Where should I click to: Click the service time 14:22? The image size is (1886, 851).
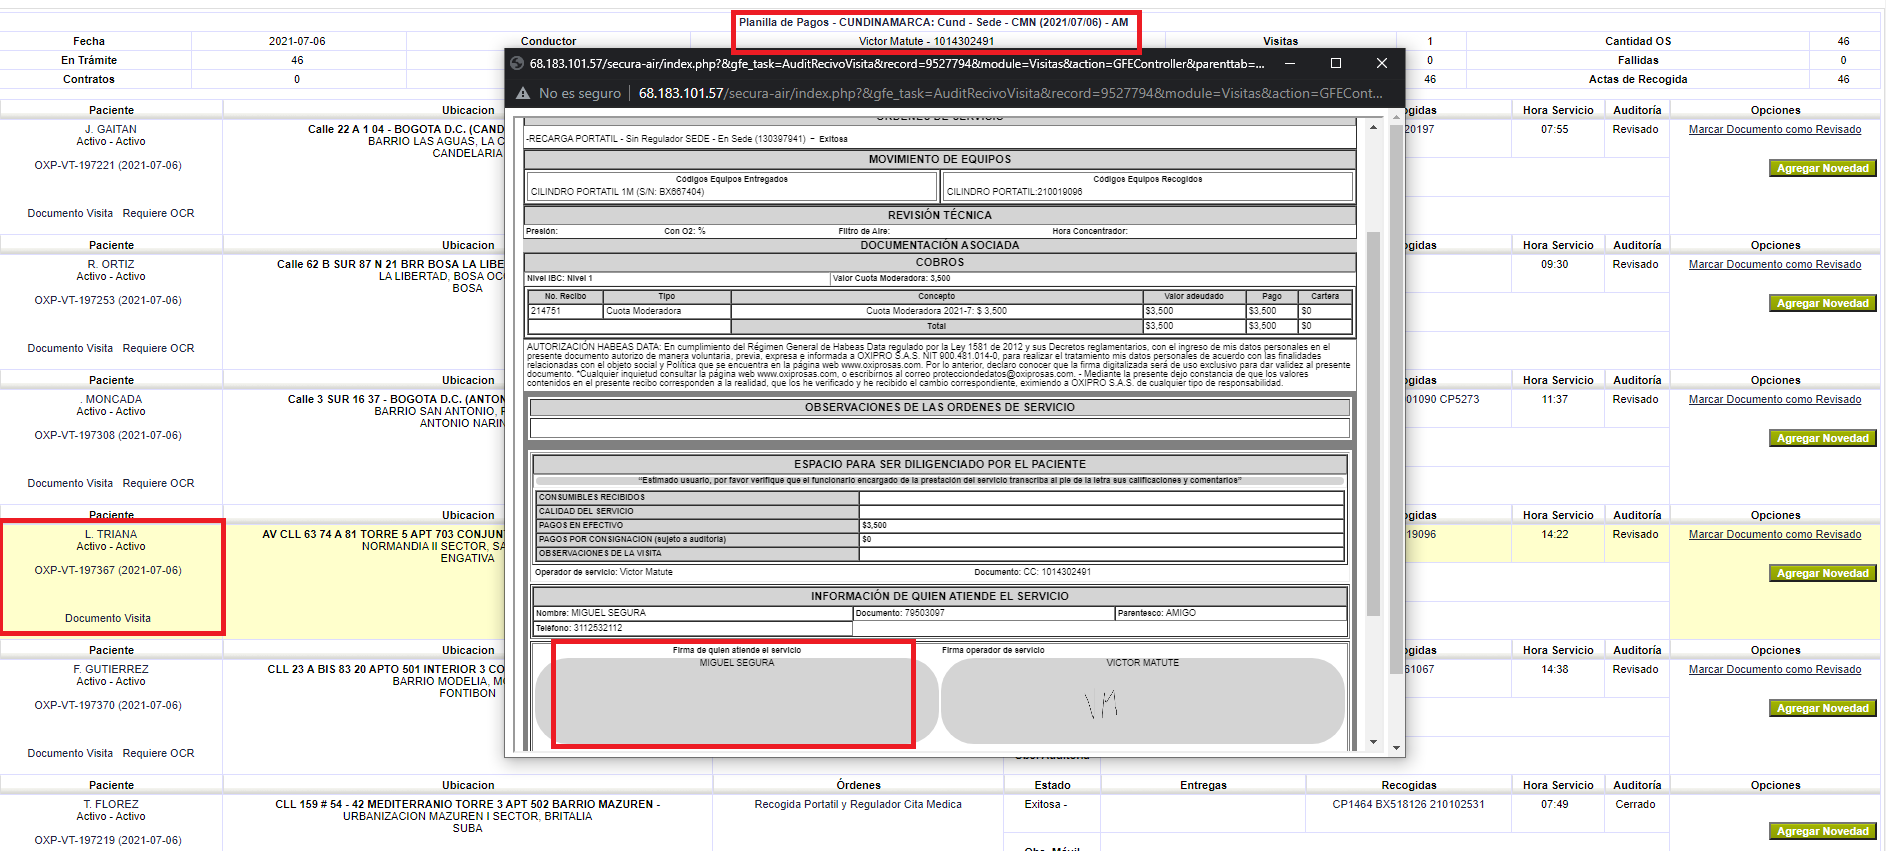1554,534
